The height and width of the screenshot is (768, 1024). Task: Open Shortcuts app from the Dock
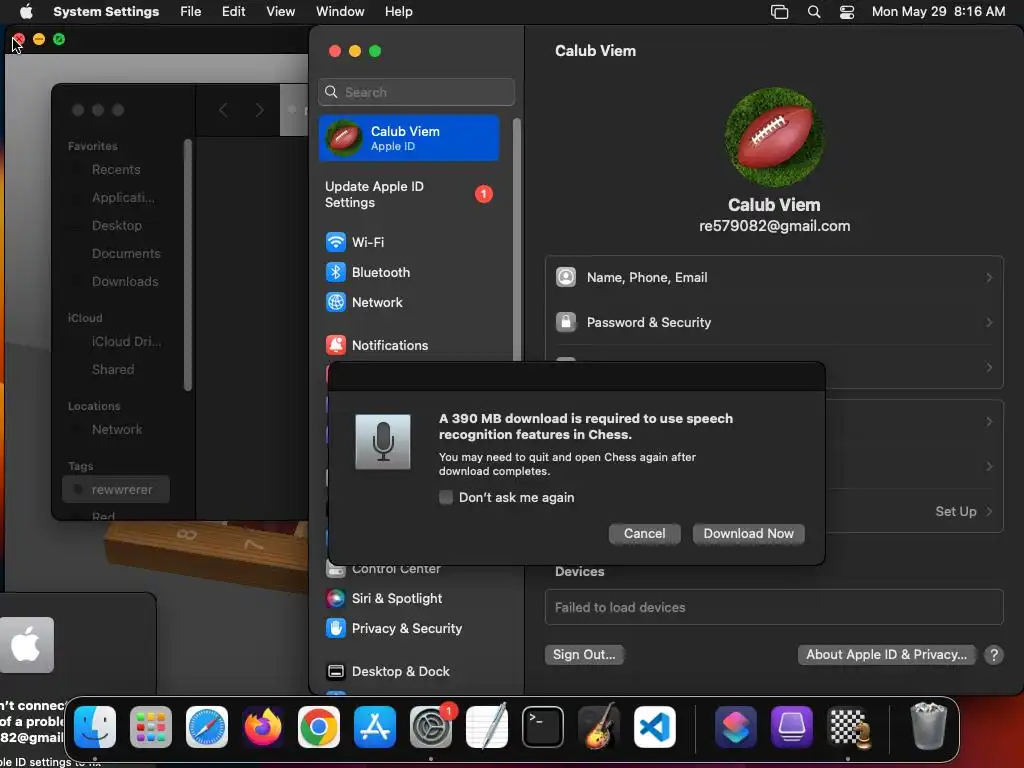point(736,727)
